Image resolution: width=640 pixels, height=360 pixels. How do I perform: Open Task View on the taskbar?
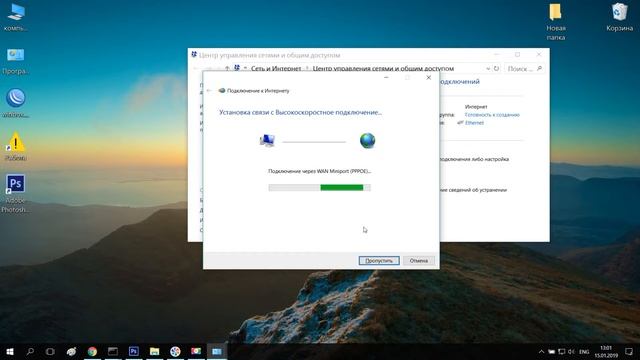coord(50,351)
